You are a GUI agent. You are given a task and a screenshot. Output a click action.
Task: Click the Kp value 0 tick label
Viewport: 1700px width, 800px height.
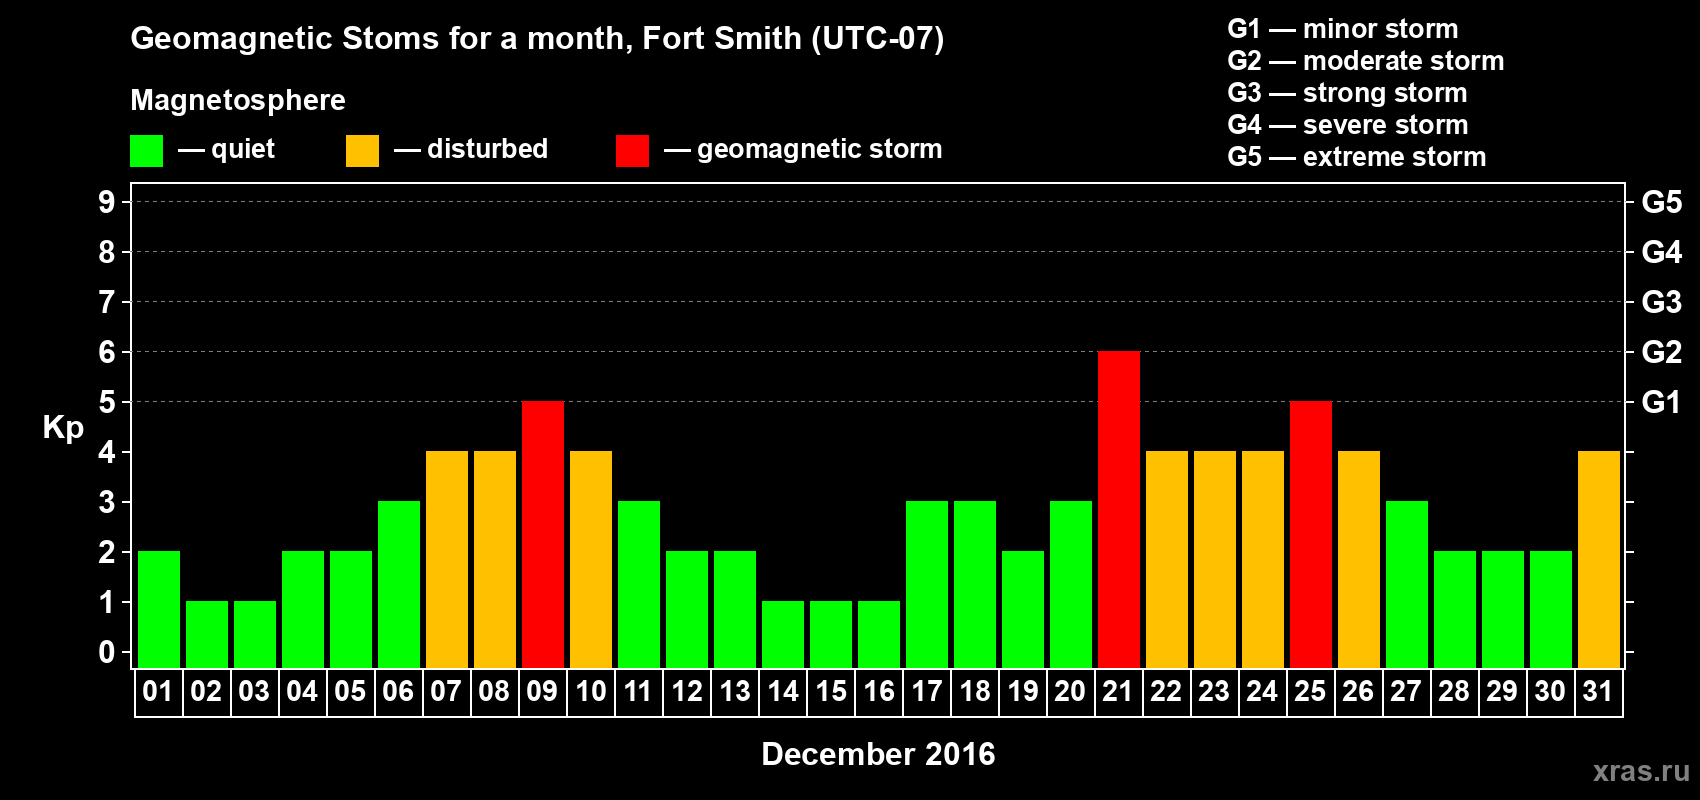pyautogui.click(x=107, y=652)
